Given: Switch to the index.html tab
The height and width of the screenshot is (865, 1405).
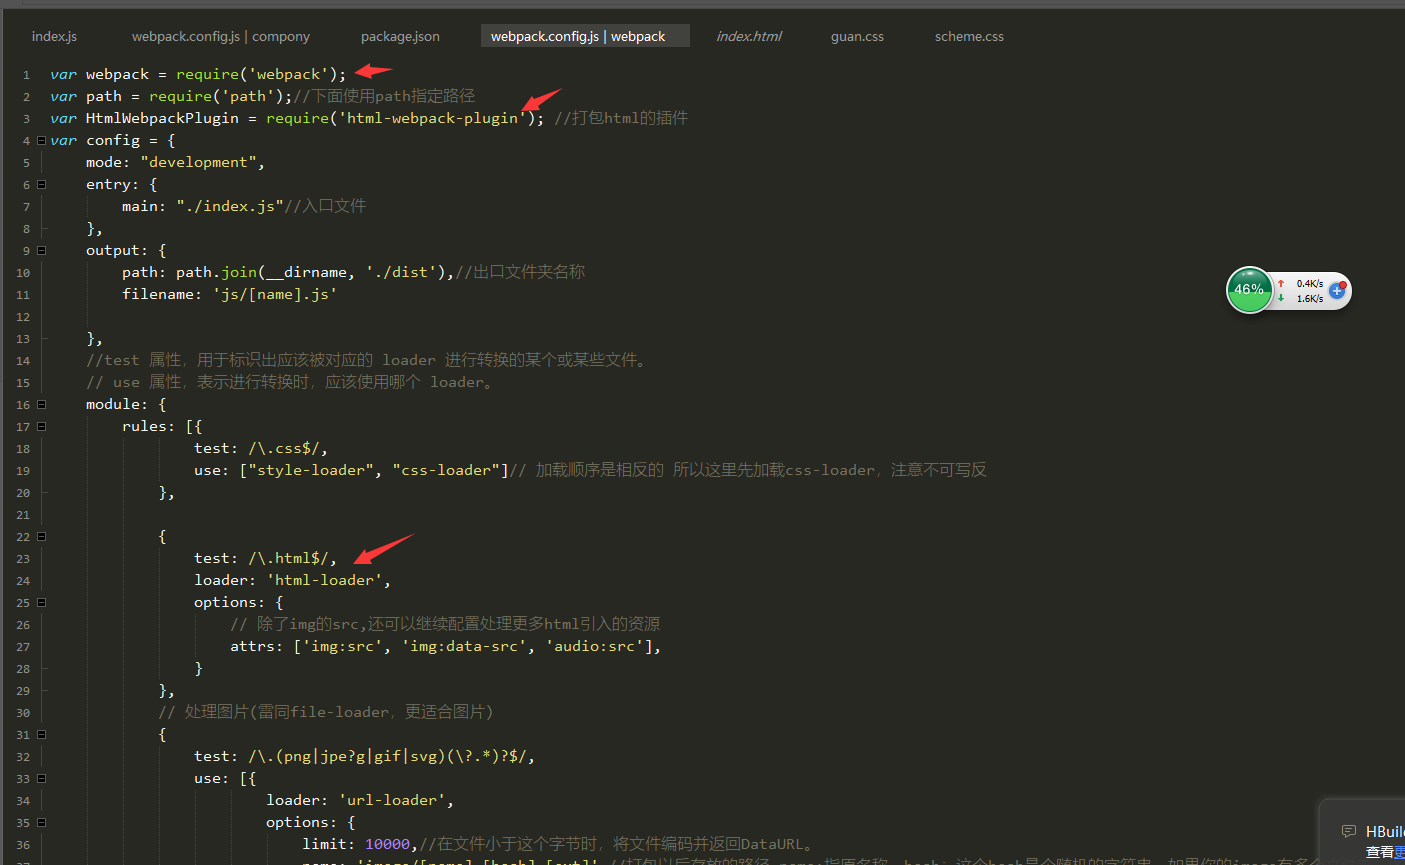Looking at the screenshot, I should [749, 37].
